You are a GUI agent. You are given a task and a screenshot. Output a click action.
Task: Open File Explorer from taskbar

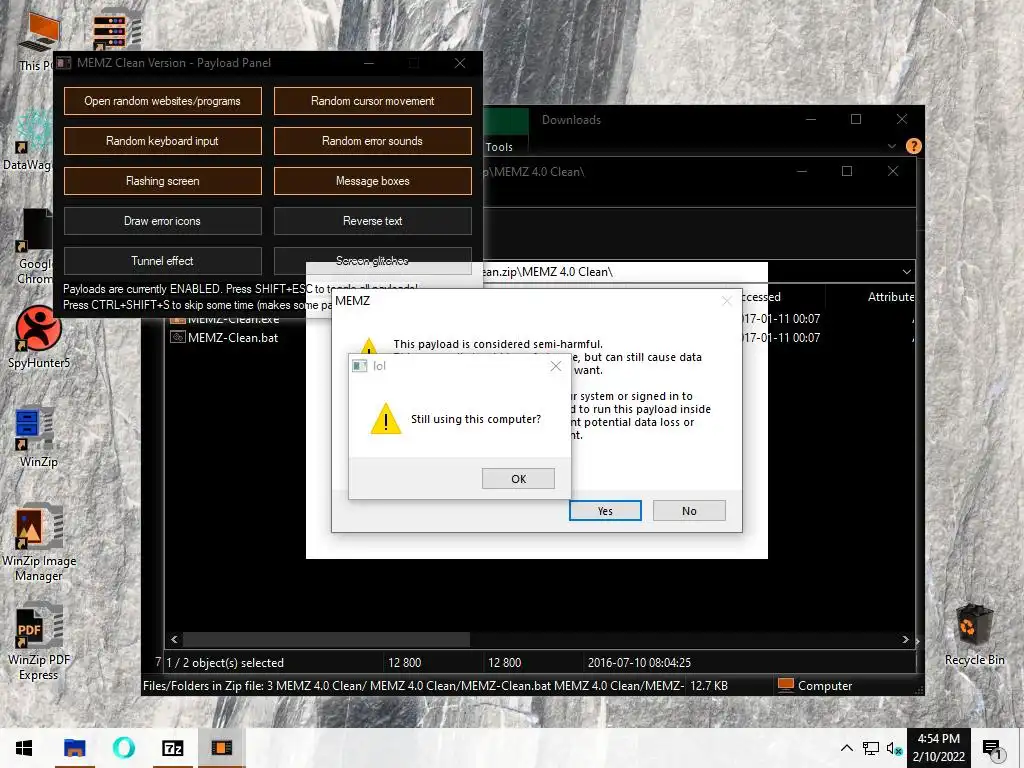(x=74, y=748)
